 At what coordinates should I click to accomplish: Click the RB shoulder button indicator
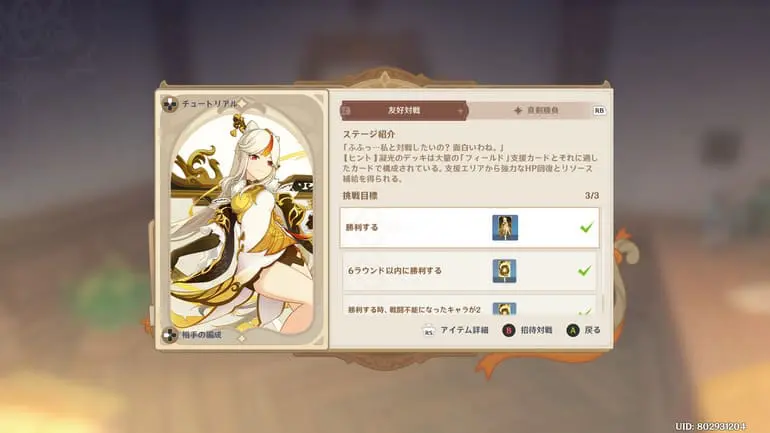point(599,110)
